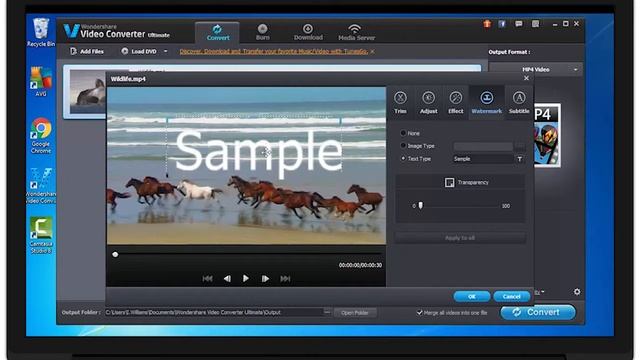Select the Watermark tab
Viewport: 640px width, 360px height.
[x=487, y=102]
